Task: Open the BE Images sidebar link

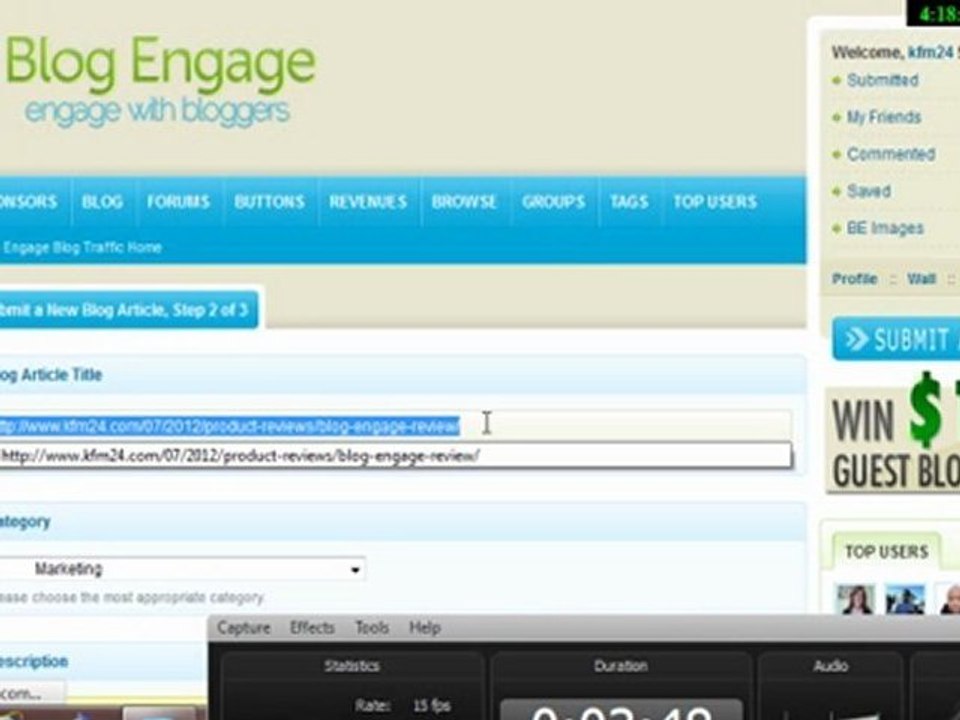Action: tap(885, 228)
